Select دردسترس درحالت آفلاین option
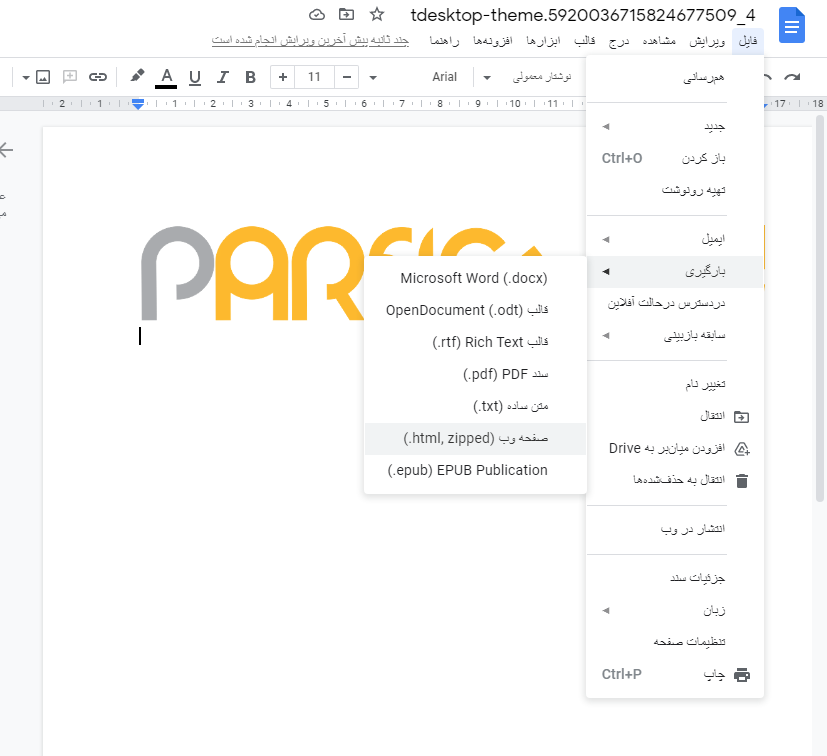The height and width of the screenshot is (756, 827). 675,303
